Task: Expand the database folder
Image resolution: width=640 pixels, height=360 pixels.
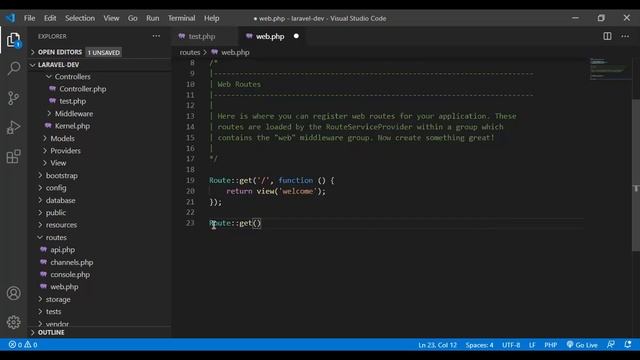Action: (60, 200)
